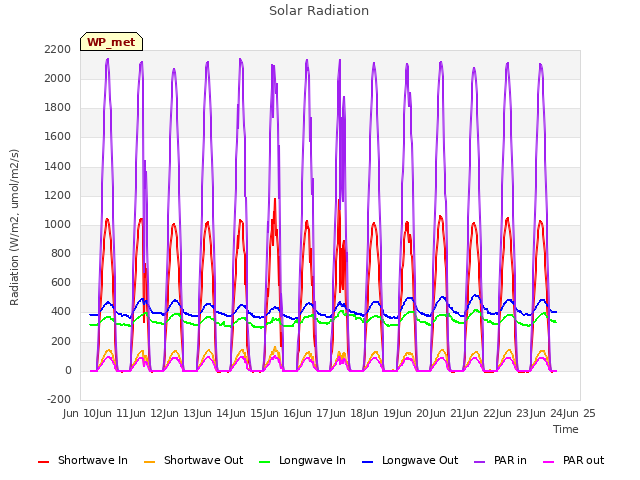Click the orange Shortwave Out legend swatch
The width and height of the screenshot is (640, 480).
tap(150, 462)
